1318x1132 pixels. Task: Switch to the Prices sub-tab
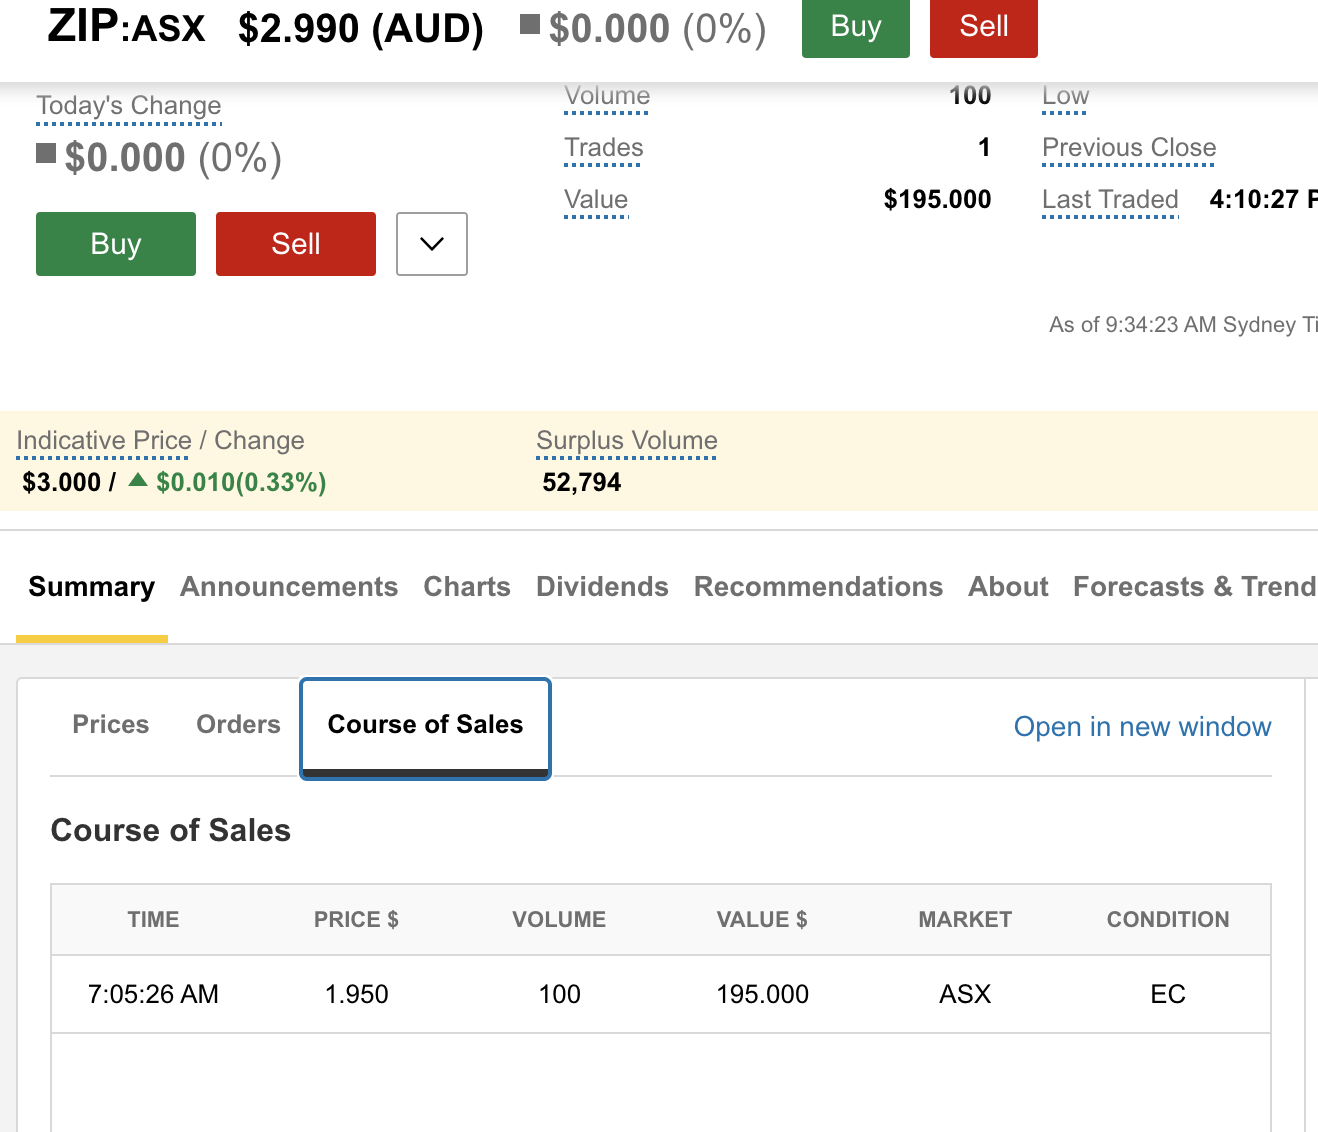point(111,725)
